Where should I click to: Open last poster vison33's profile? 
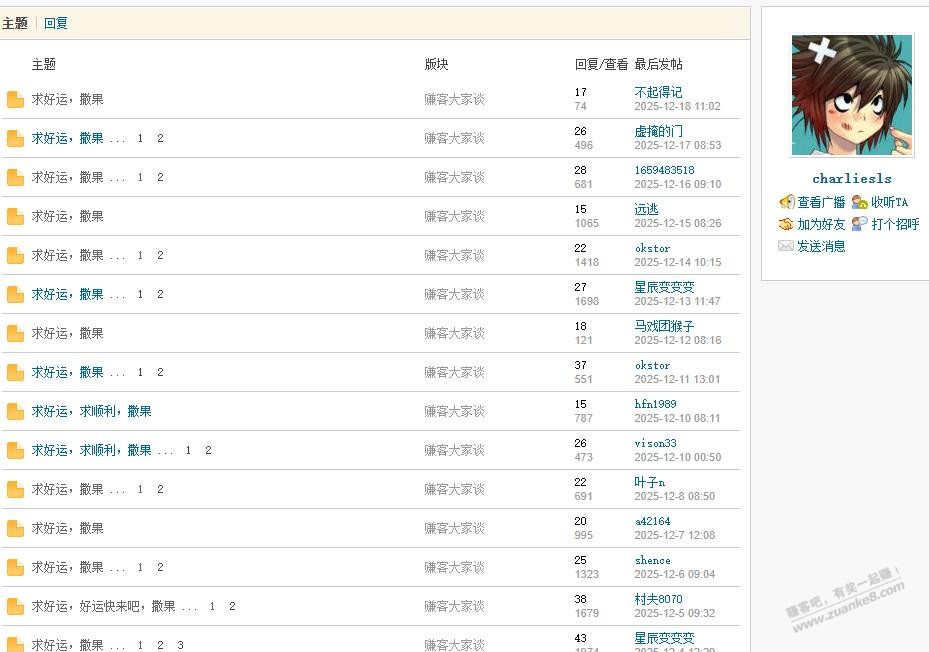tap(655, 443)
